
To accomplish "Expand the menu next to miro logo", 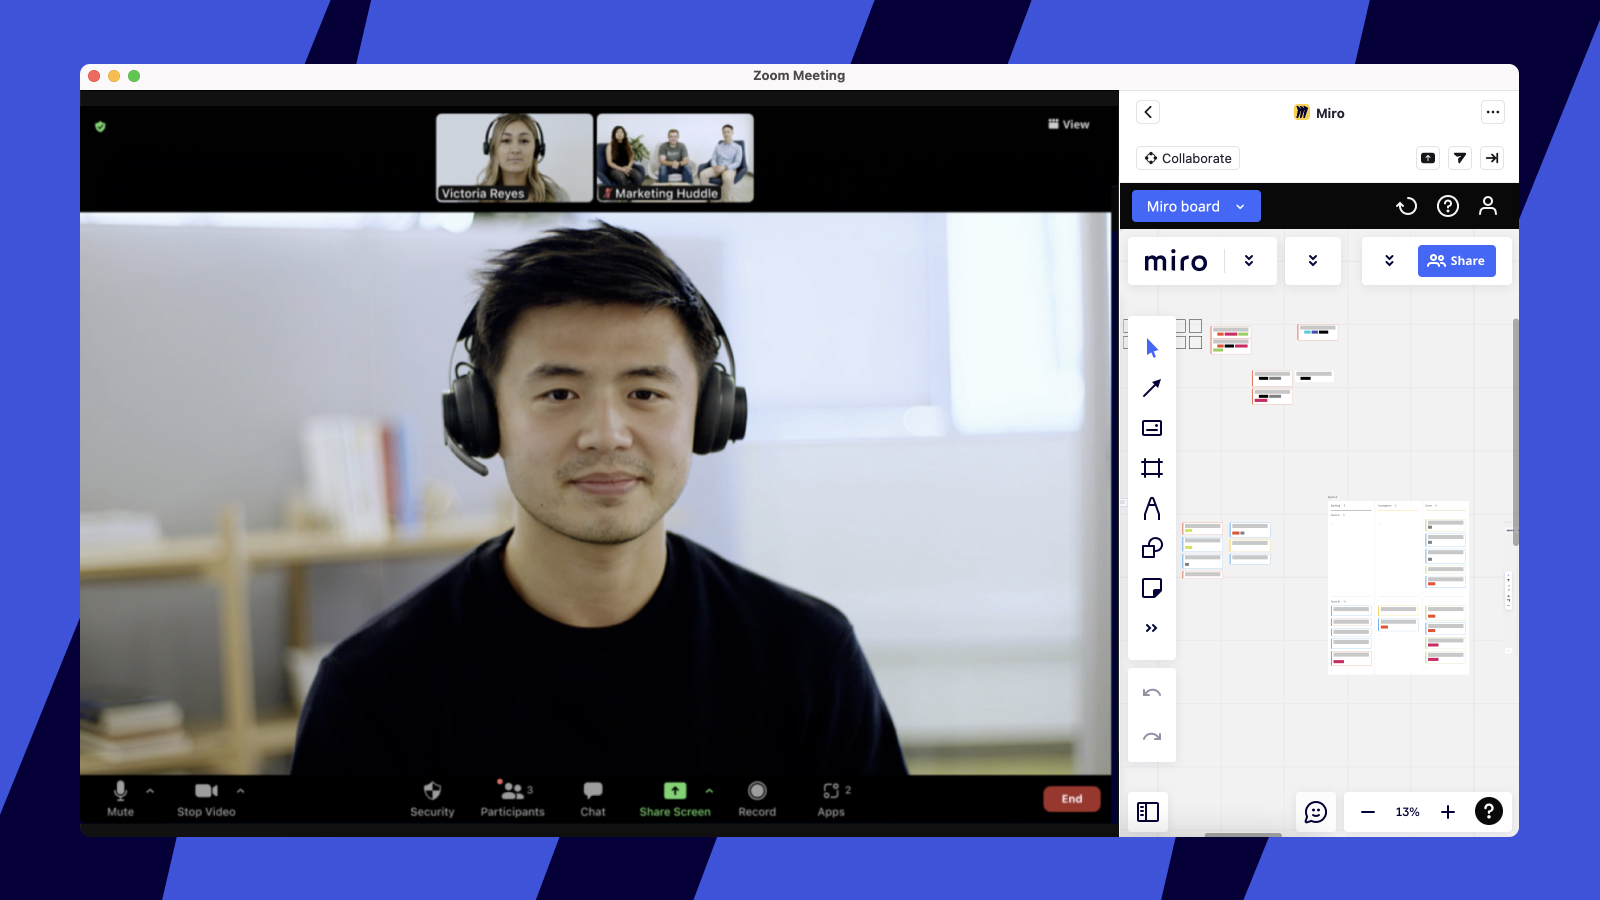I will (x=1249, y=261).
